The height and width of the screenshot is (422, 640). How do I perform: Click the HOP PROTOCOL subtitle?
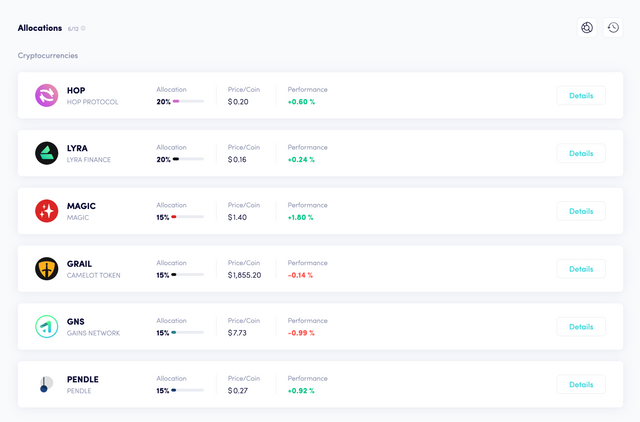[x=92, y=102]
